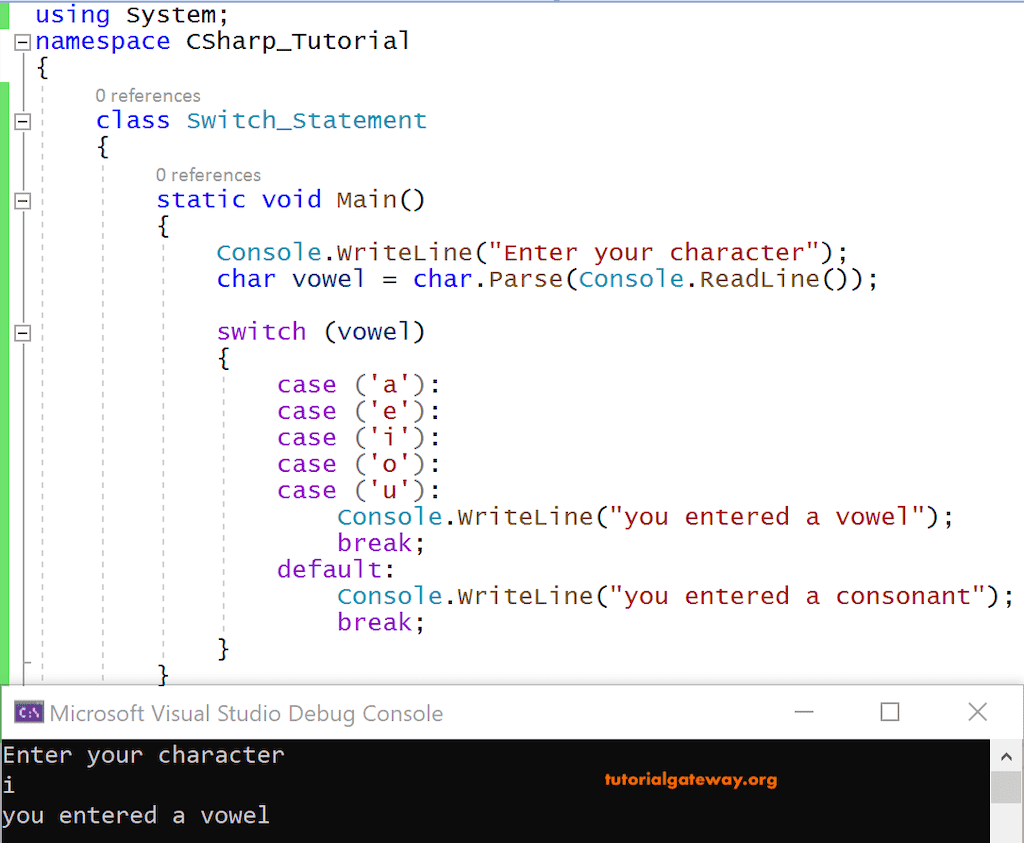
Task: Click console output 'you entered a vowel'
Action: point(136,816)
